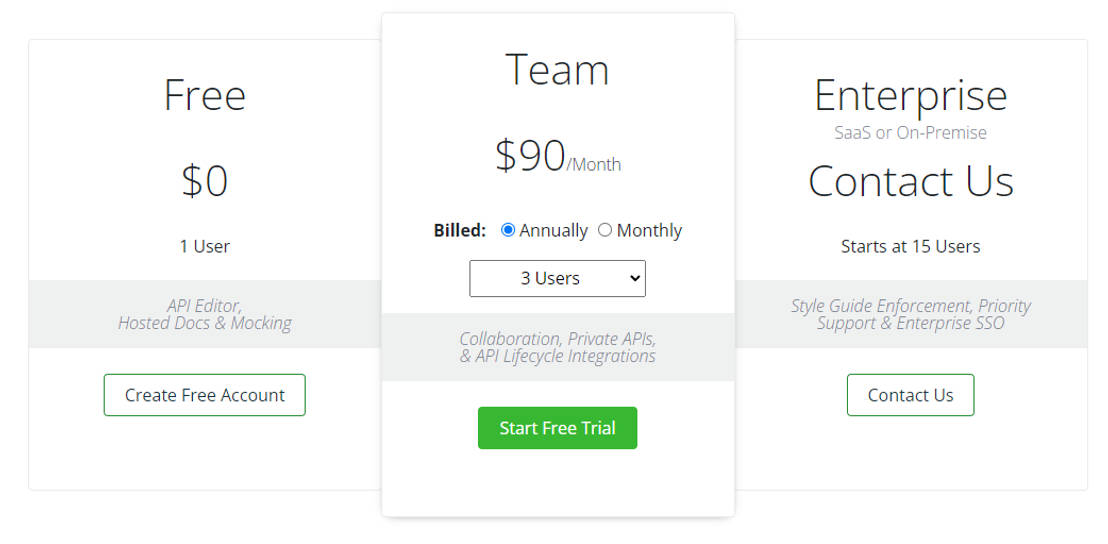This screenshot has width=1108, height=544.
Task: Click the Starts at 15 Users text
Action: 910,246
